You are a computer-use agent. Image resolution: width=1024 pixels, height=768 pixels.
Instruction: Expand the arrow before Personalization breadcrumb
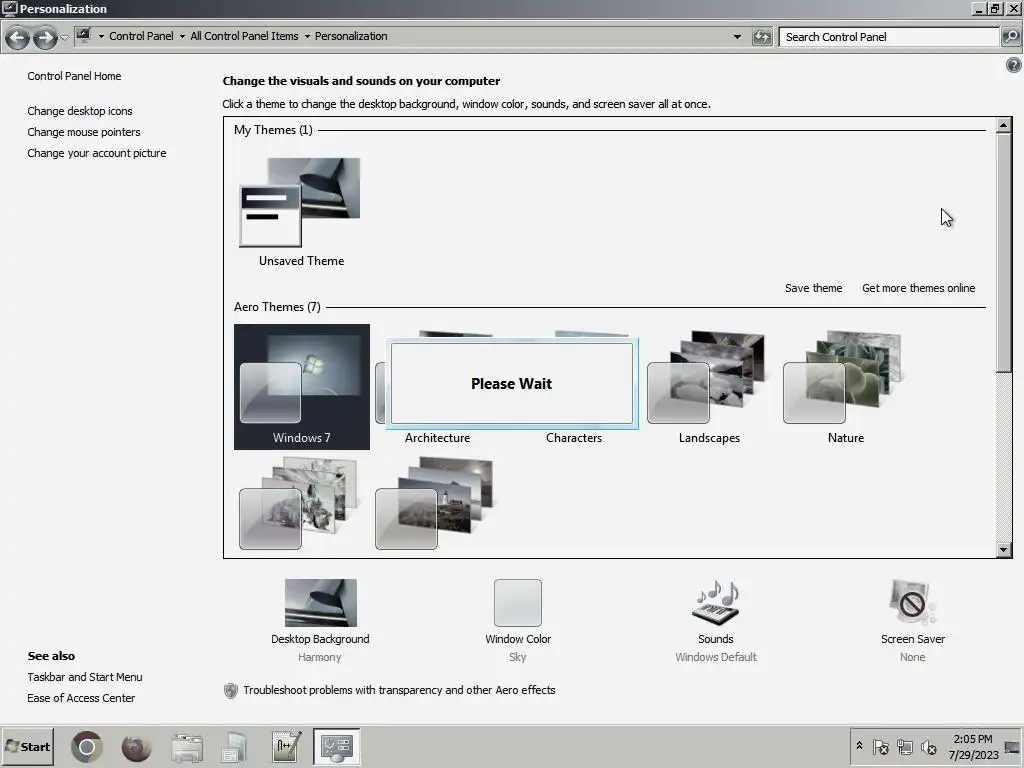coord(307,37)
